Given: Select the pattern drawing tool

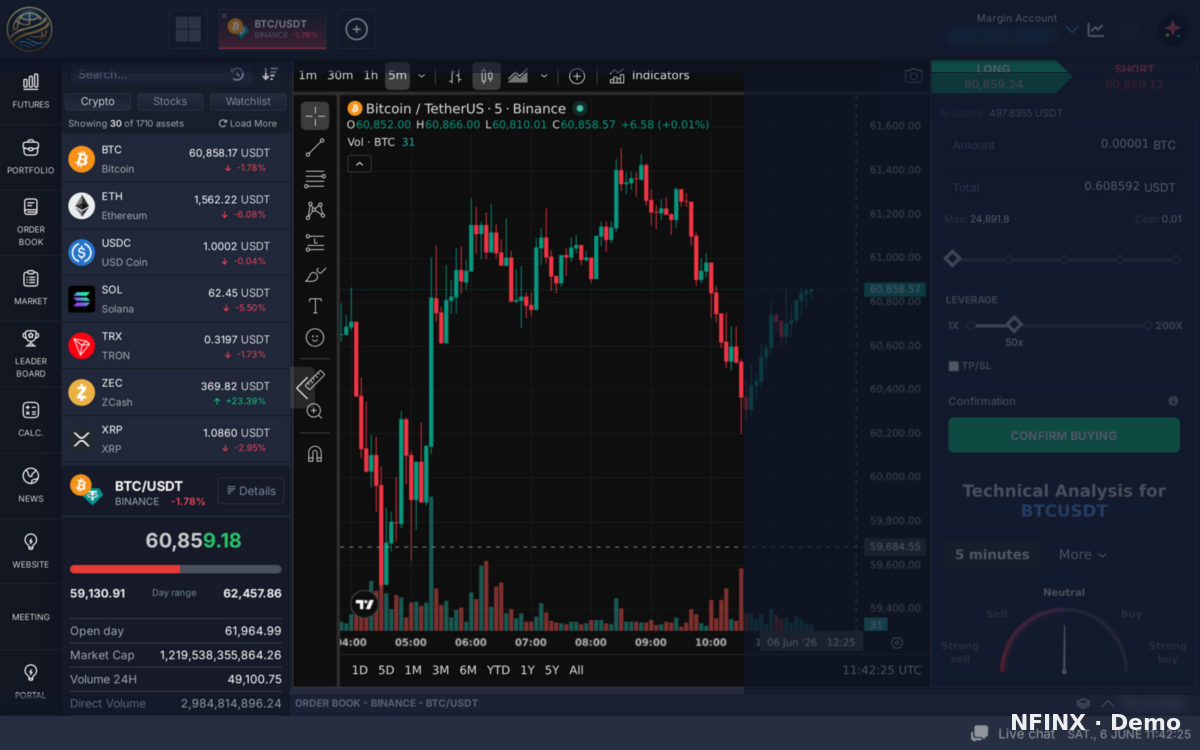Looking at the screenshot, I should coord(315,210).
